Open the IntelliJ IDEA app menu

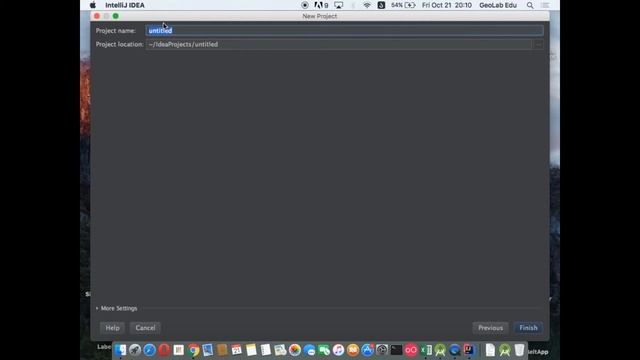(x=125, y=5)
